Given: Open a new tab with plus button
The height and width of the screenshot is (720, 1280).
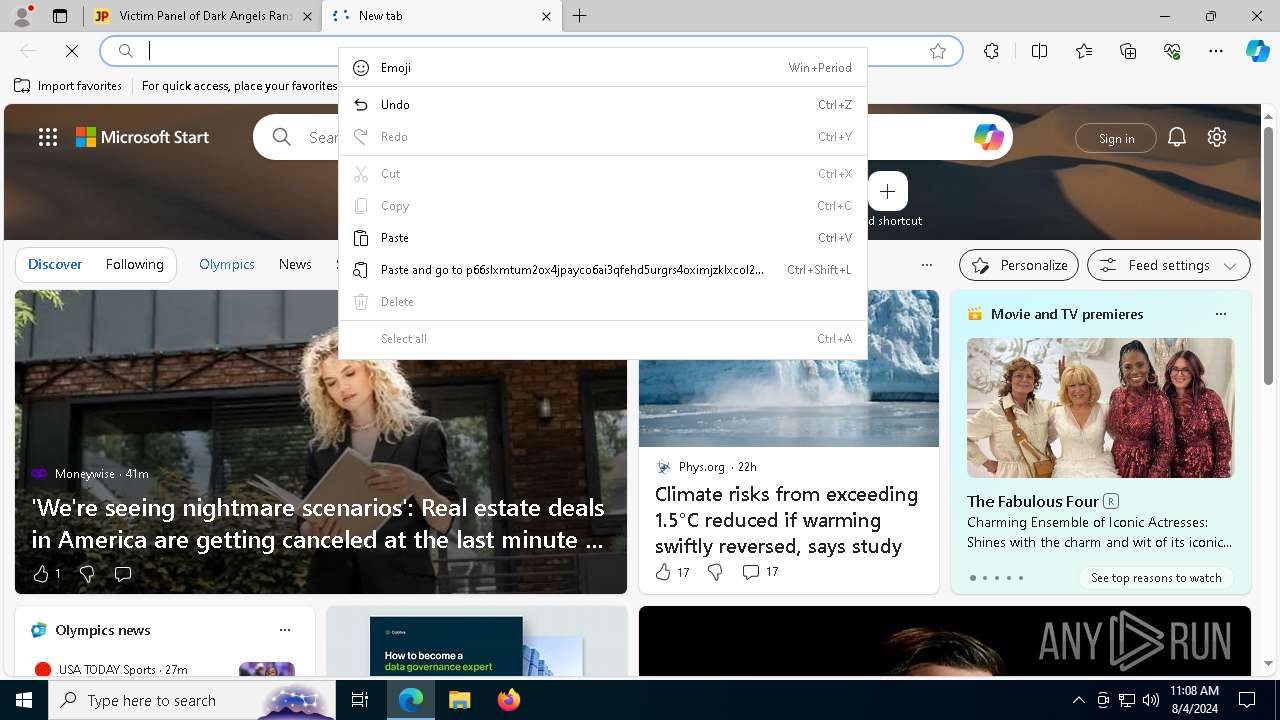Looking at the screenshot, I should tap(580, 16).
